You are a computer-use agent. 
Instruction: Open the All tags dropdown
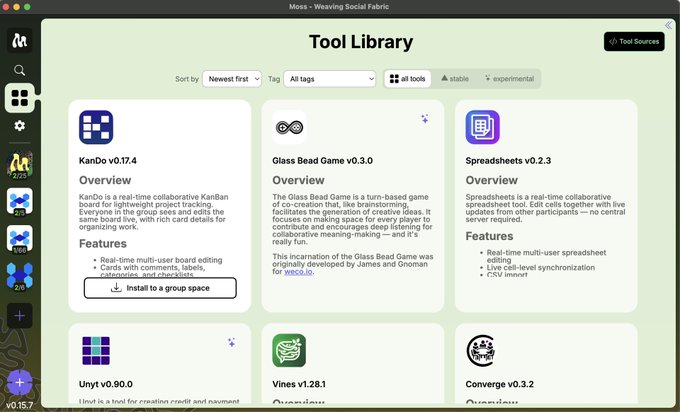330,79
